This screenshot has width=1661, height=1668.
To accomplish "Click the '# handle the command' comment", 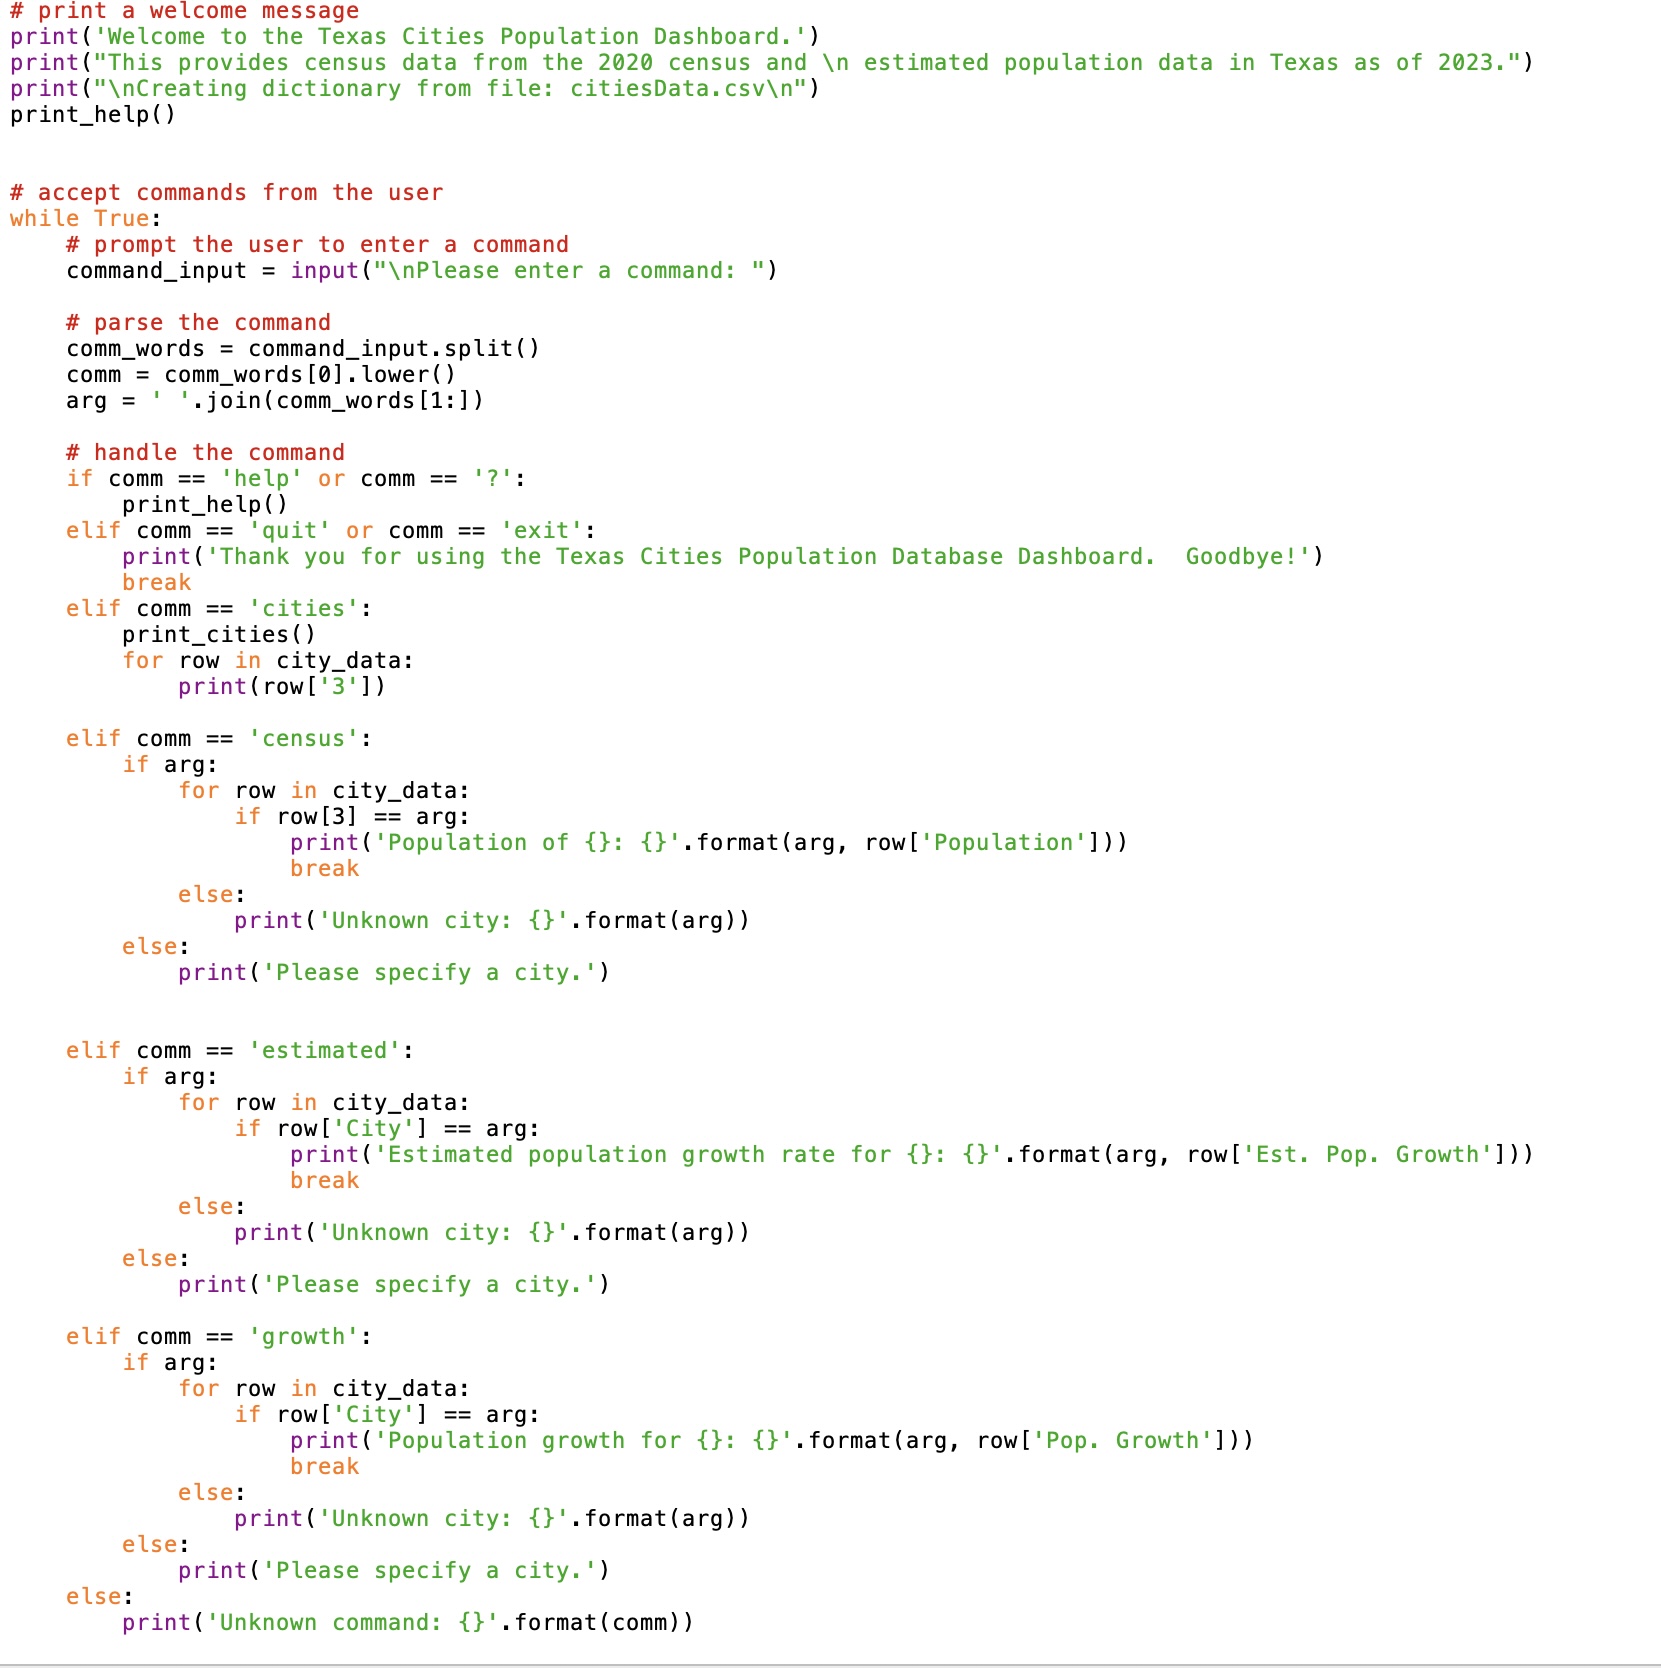I will tap(205, 452).
